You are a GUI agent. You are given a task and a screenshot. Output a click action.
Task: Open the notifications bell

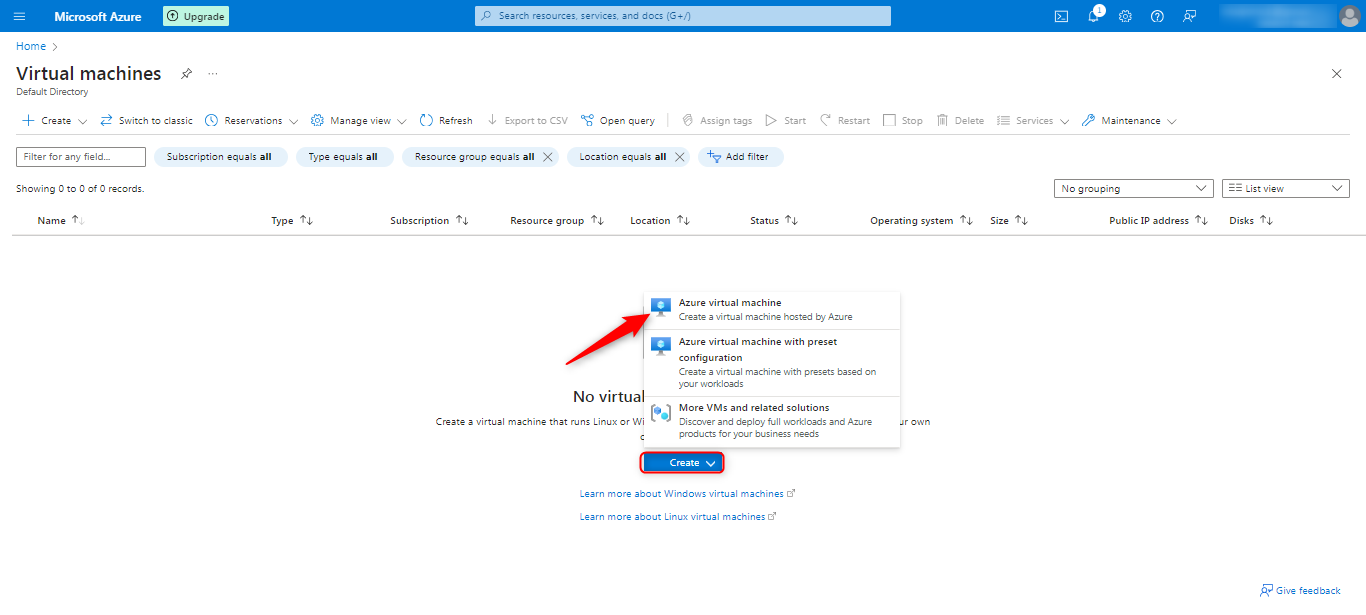tap(1094, 16)
